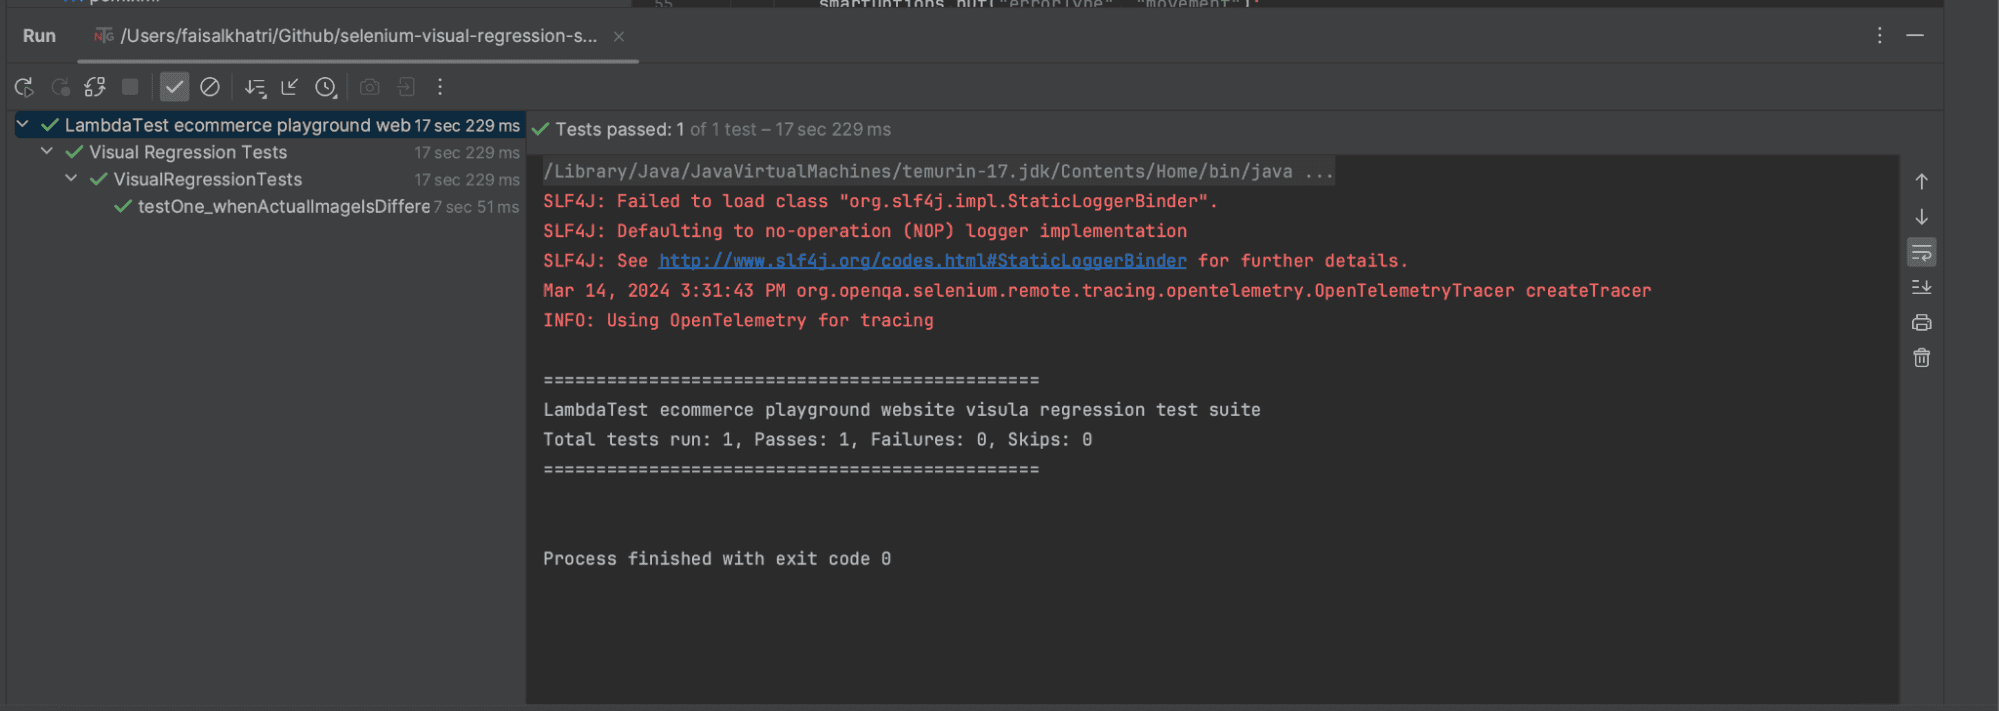Click 'INFO: Using OpenTelemetry for tracing' line
The height and width of the screenshot is (711, 1999).
click(738, 320)
